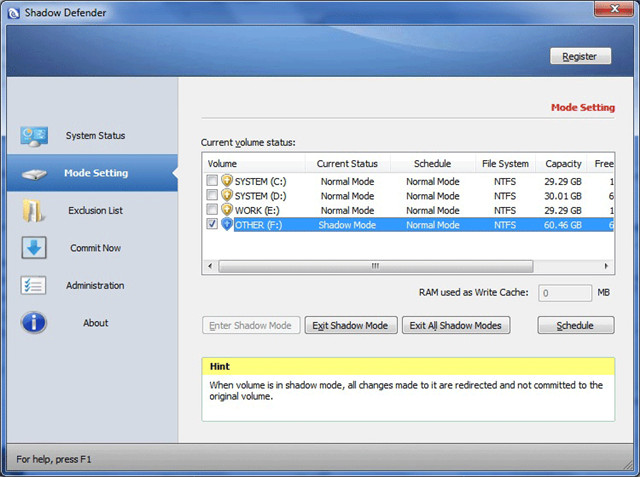This screenshot has height=477, width=640.
Task: Click the About info icon
Action: pos(33,323)
